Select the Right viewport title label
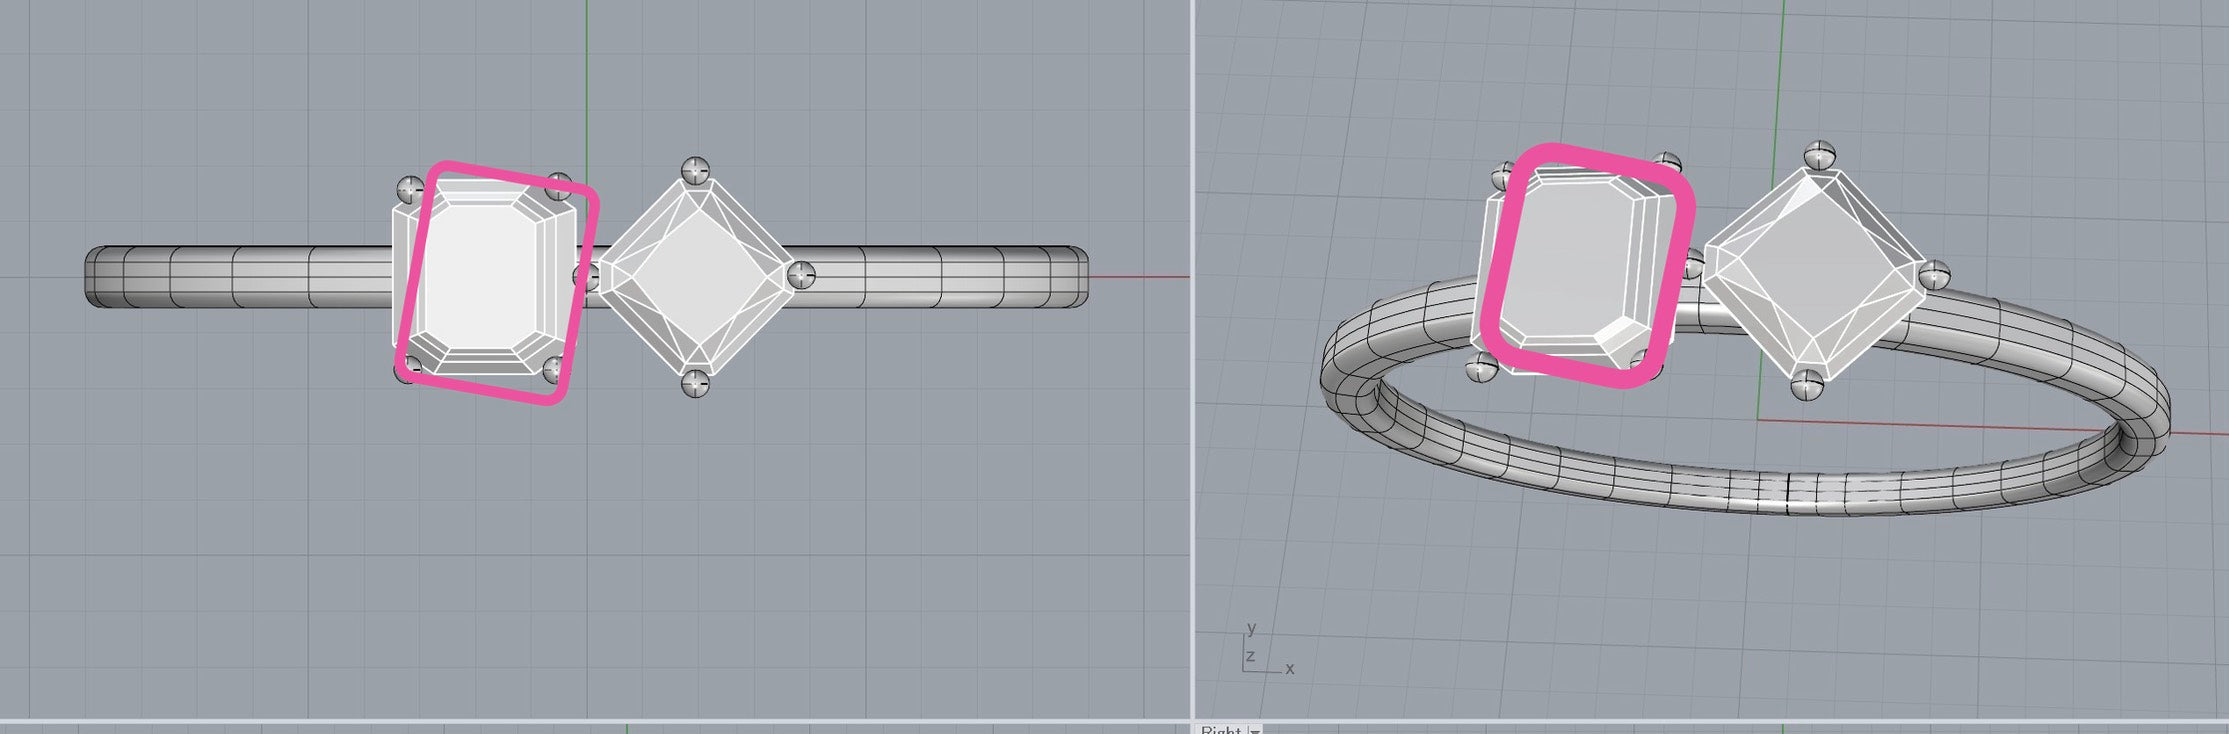This screenshot has width=2229, height=734. pos(1220,731)
